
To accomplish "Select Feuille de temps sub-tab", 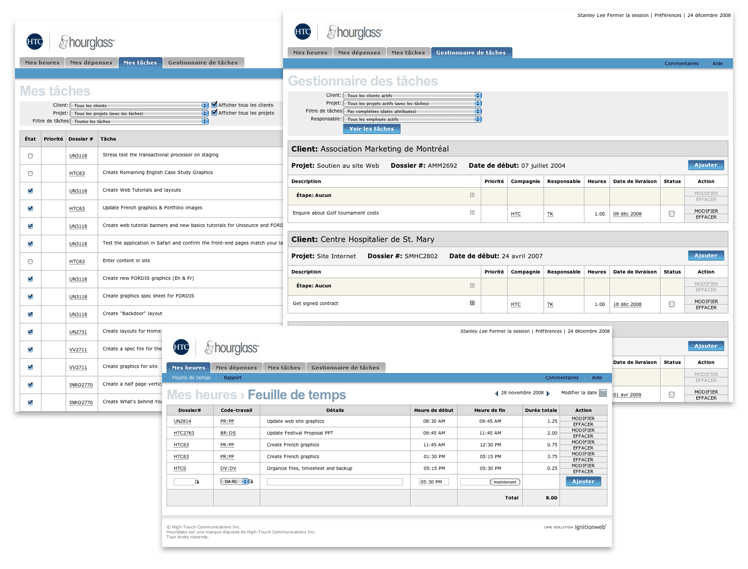I will pyautogui.click(x=191, y=378).
